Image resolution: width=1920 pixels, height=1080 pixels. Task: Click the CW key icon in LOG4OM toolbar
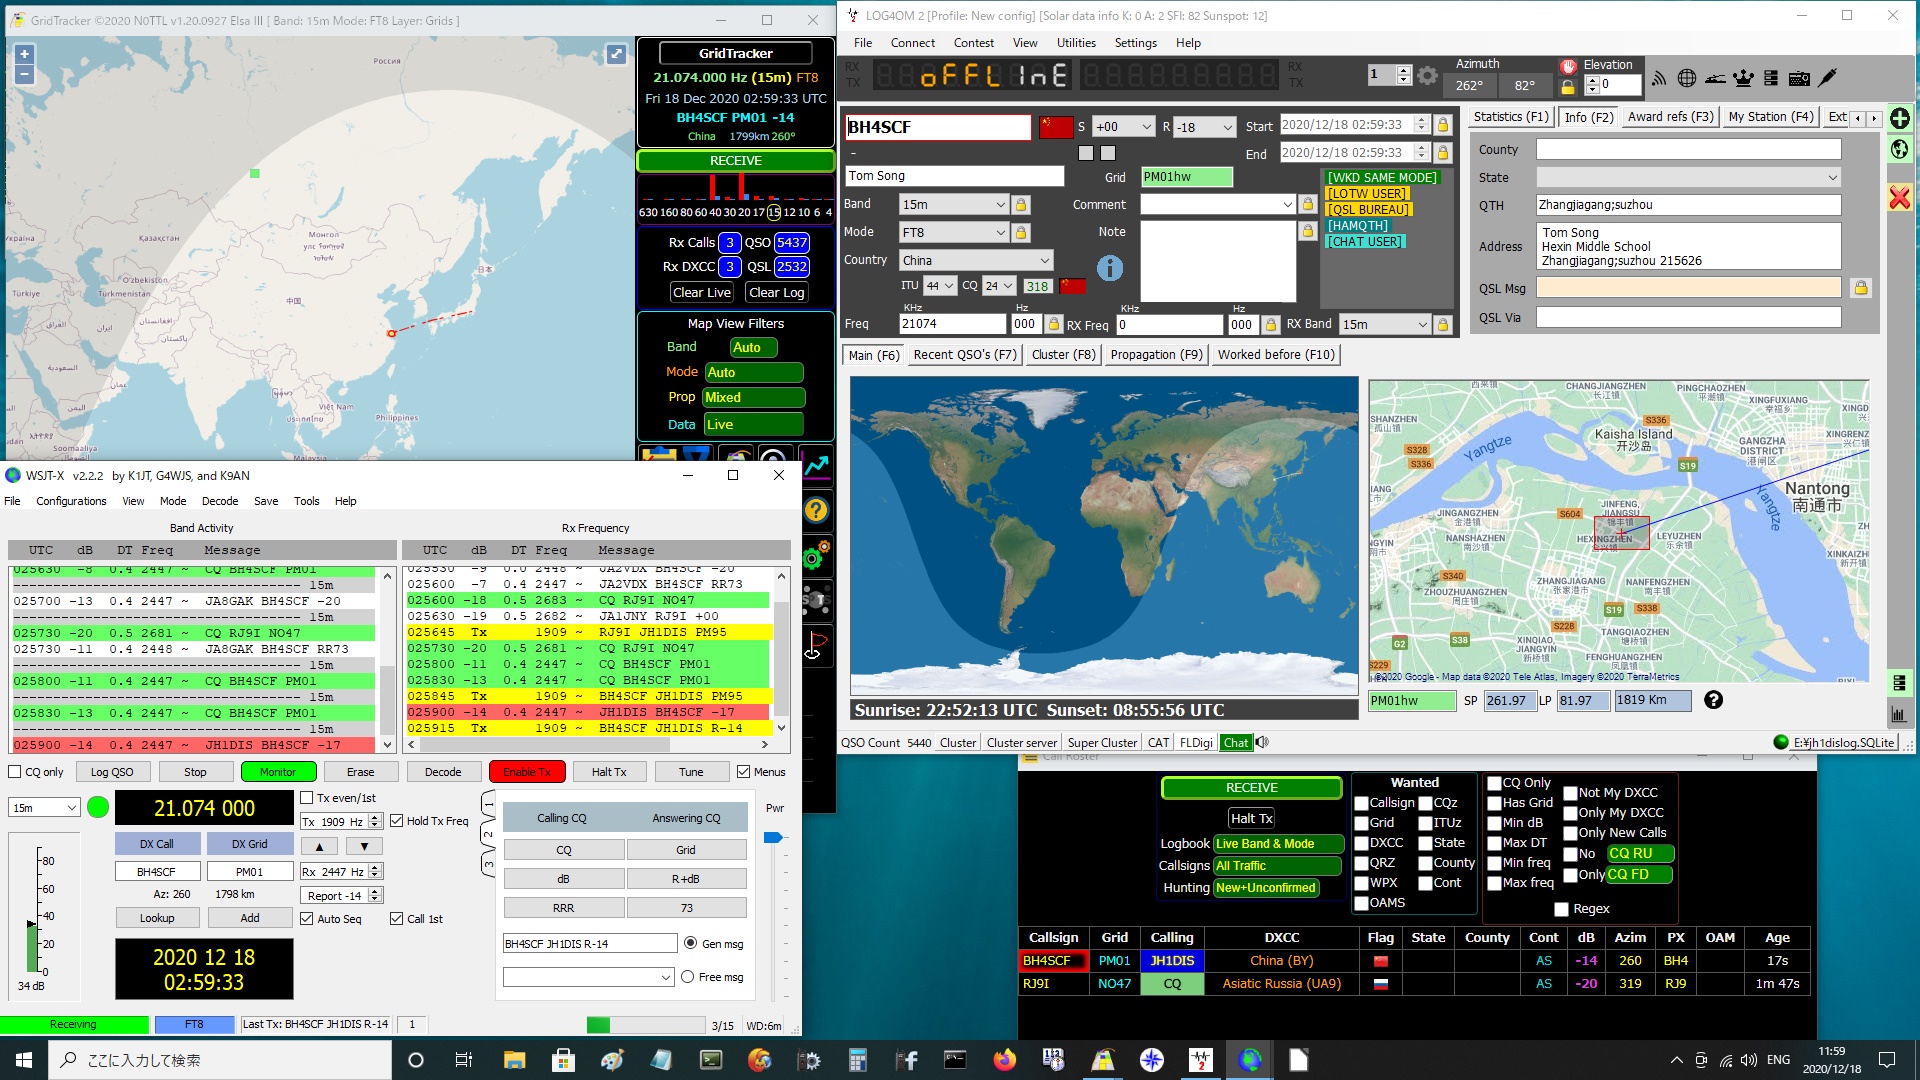(1829, 78)
